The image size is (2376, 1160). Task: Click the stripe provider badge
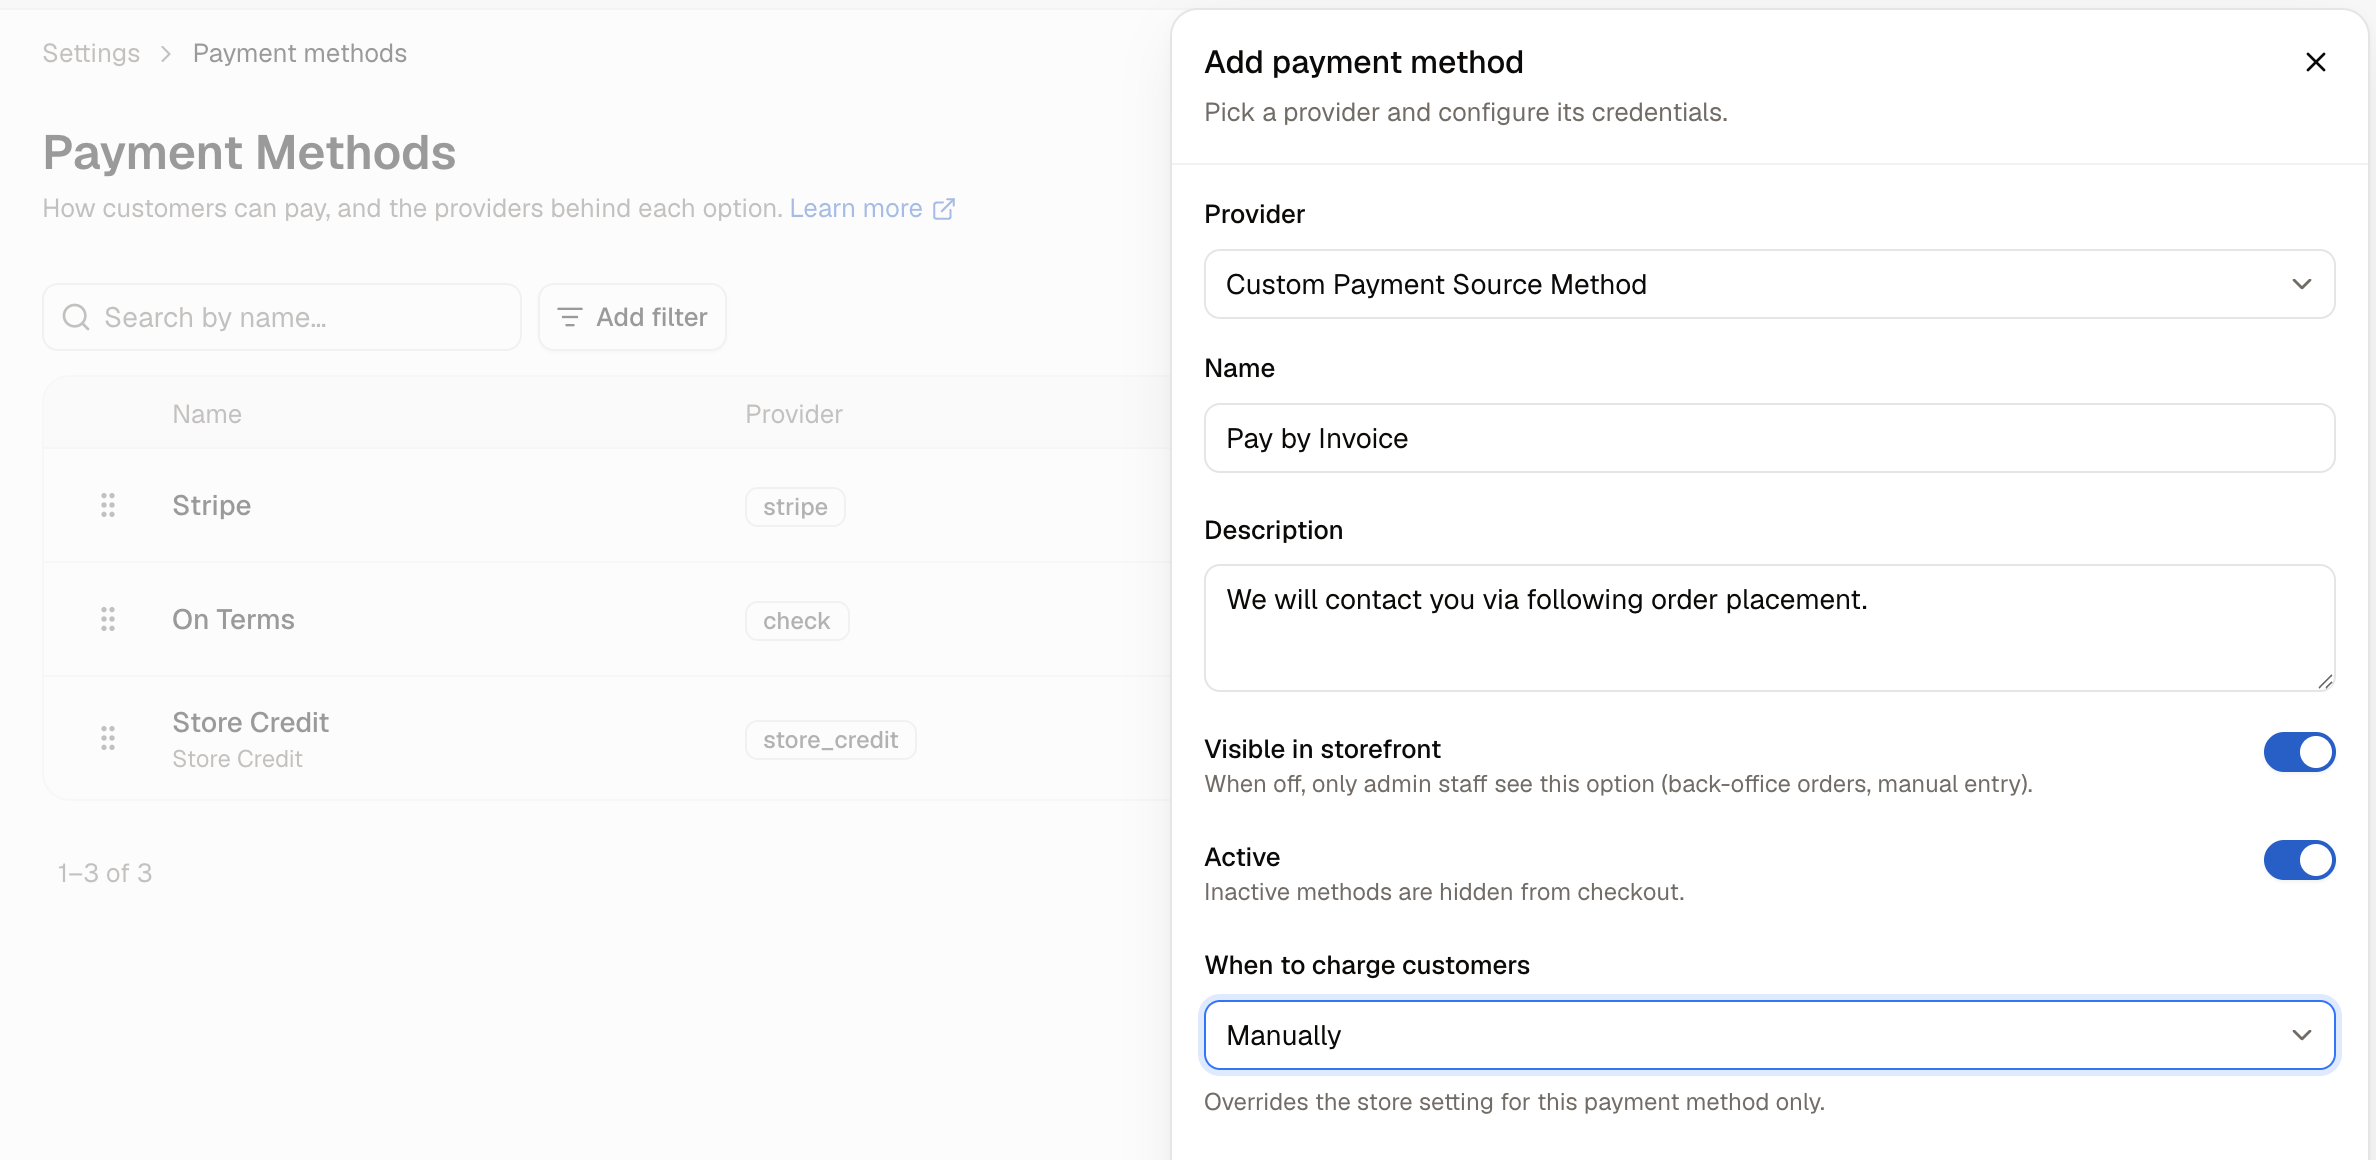click(795, 507)
